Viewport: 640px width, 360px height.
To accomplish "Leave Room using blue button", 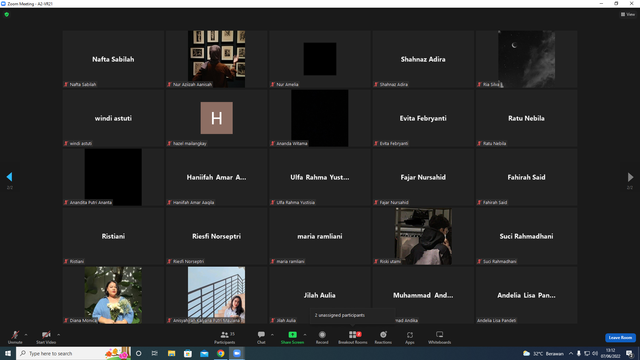I will coord(620,338).
